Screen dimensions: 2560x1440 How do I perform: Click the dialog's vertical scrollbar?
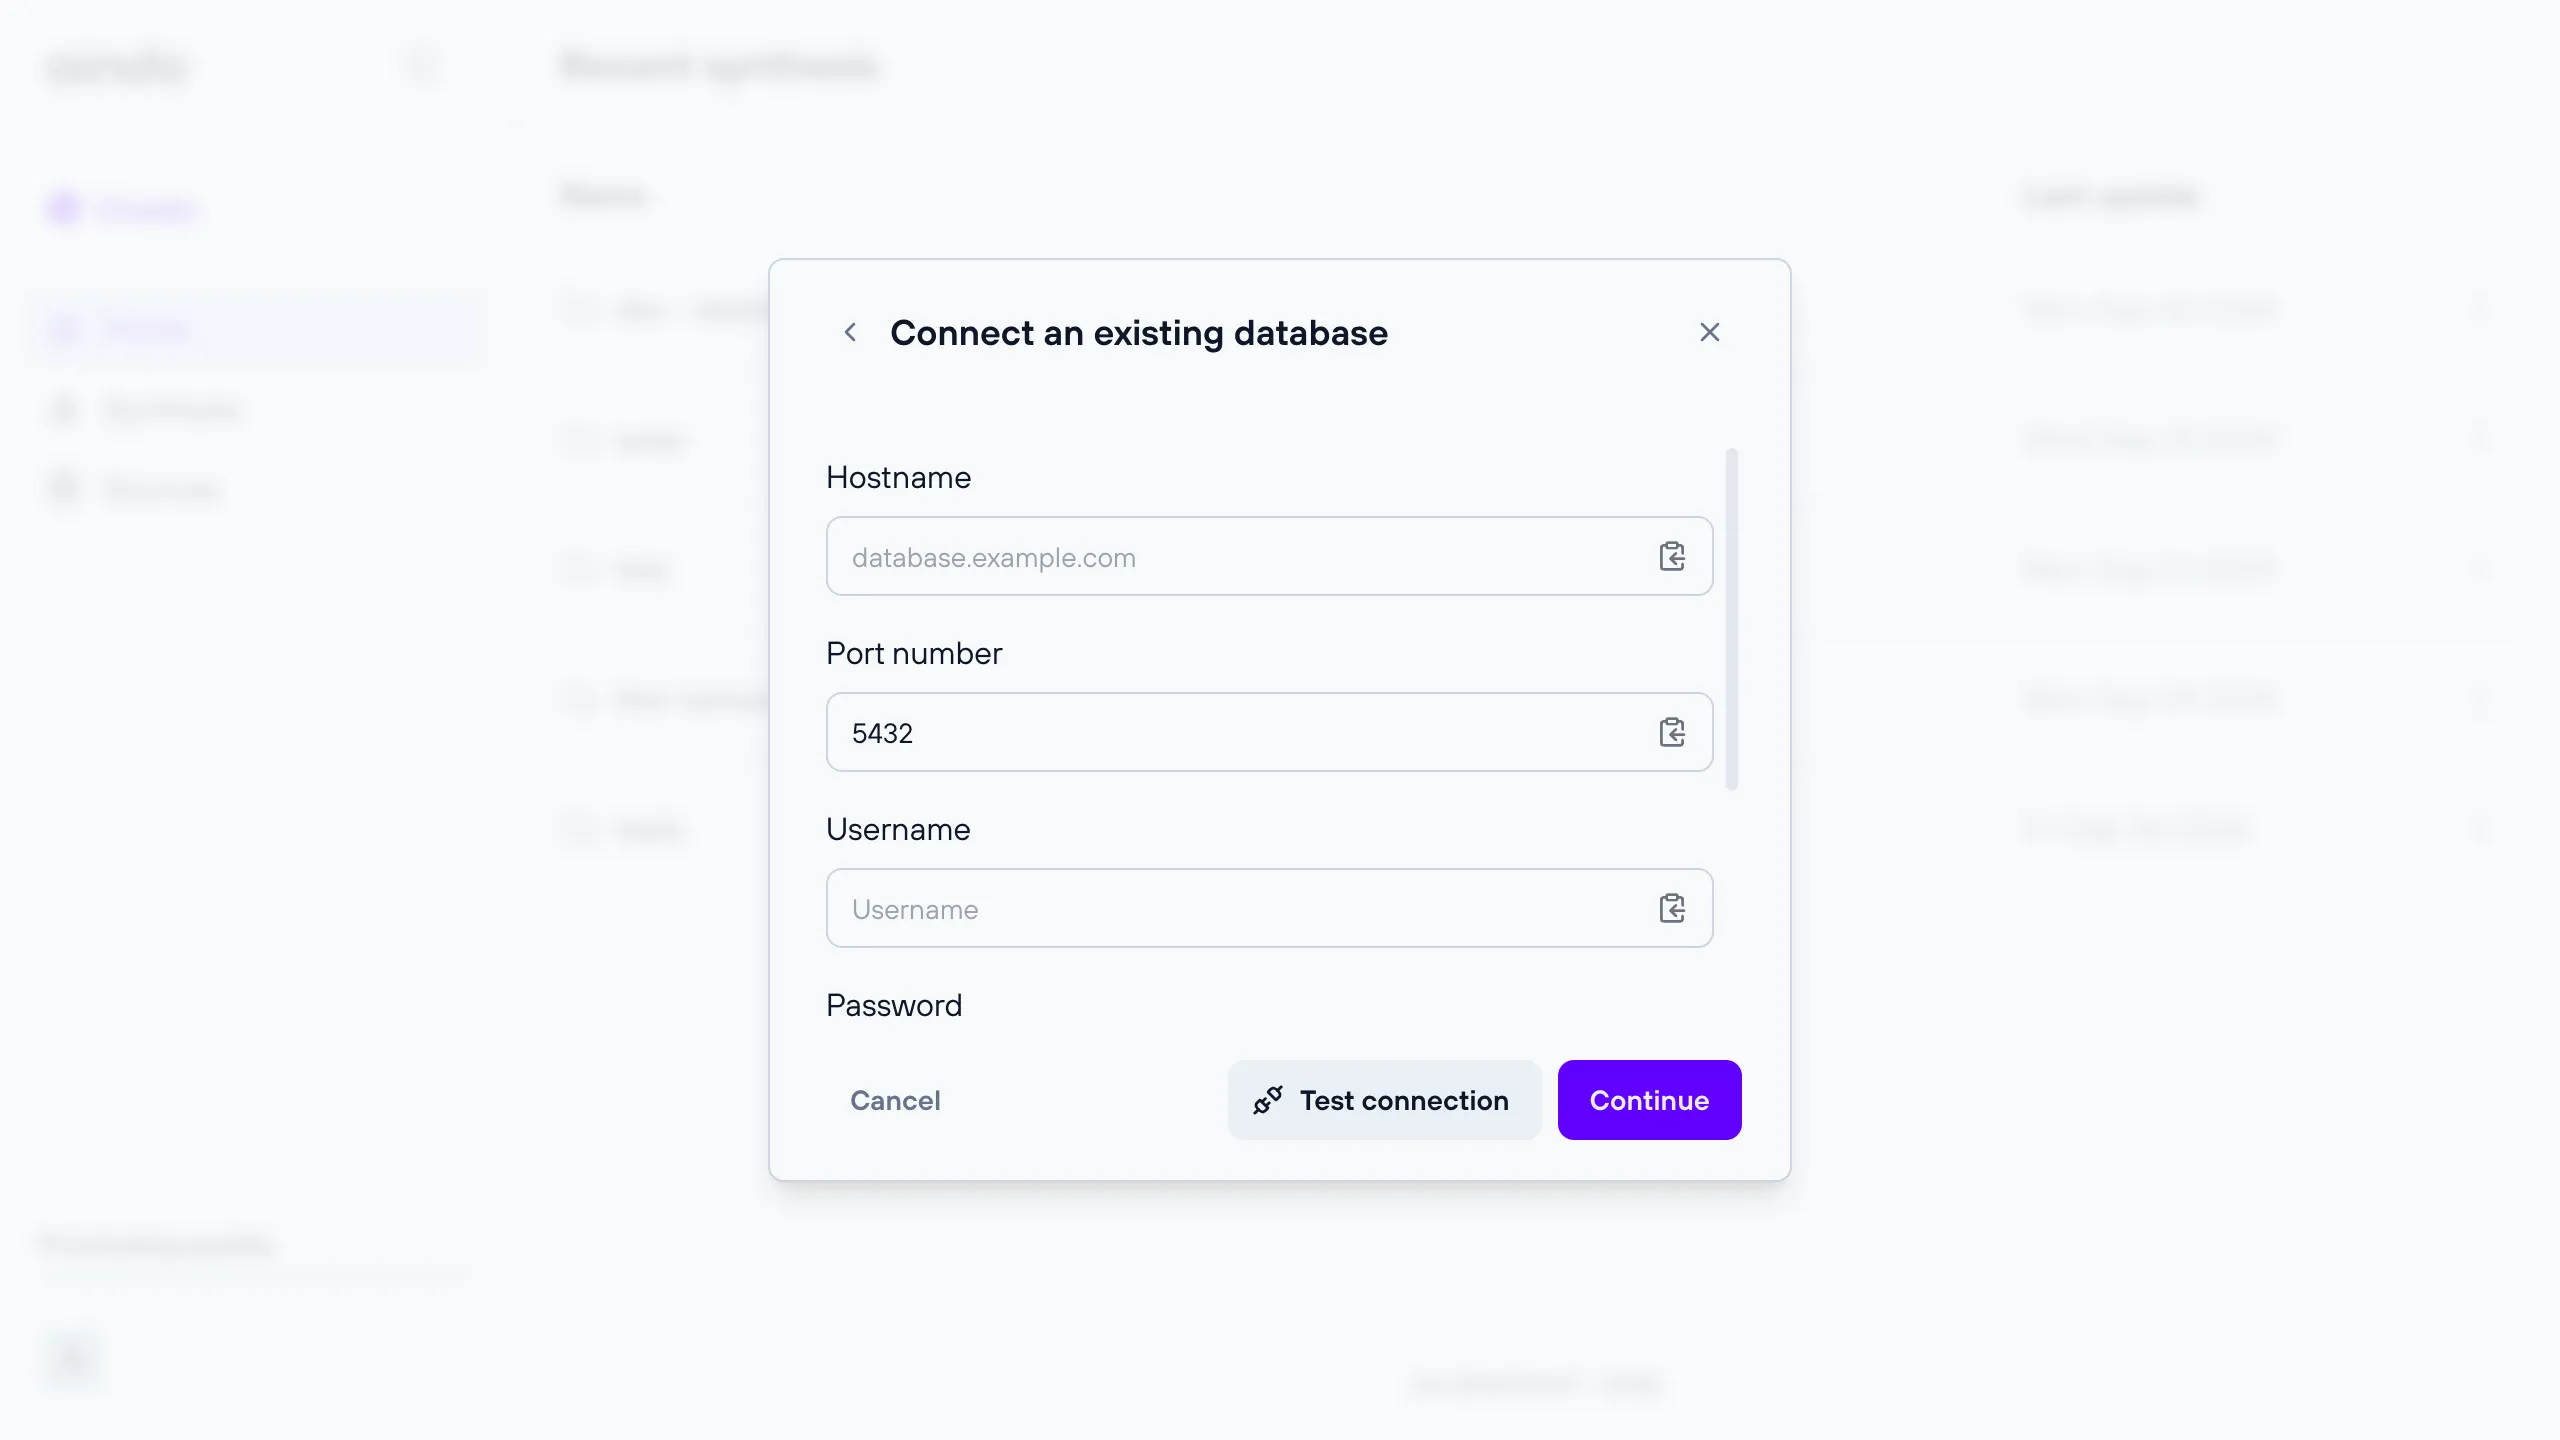tap(1732, 620)
